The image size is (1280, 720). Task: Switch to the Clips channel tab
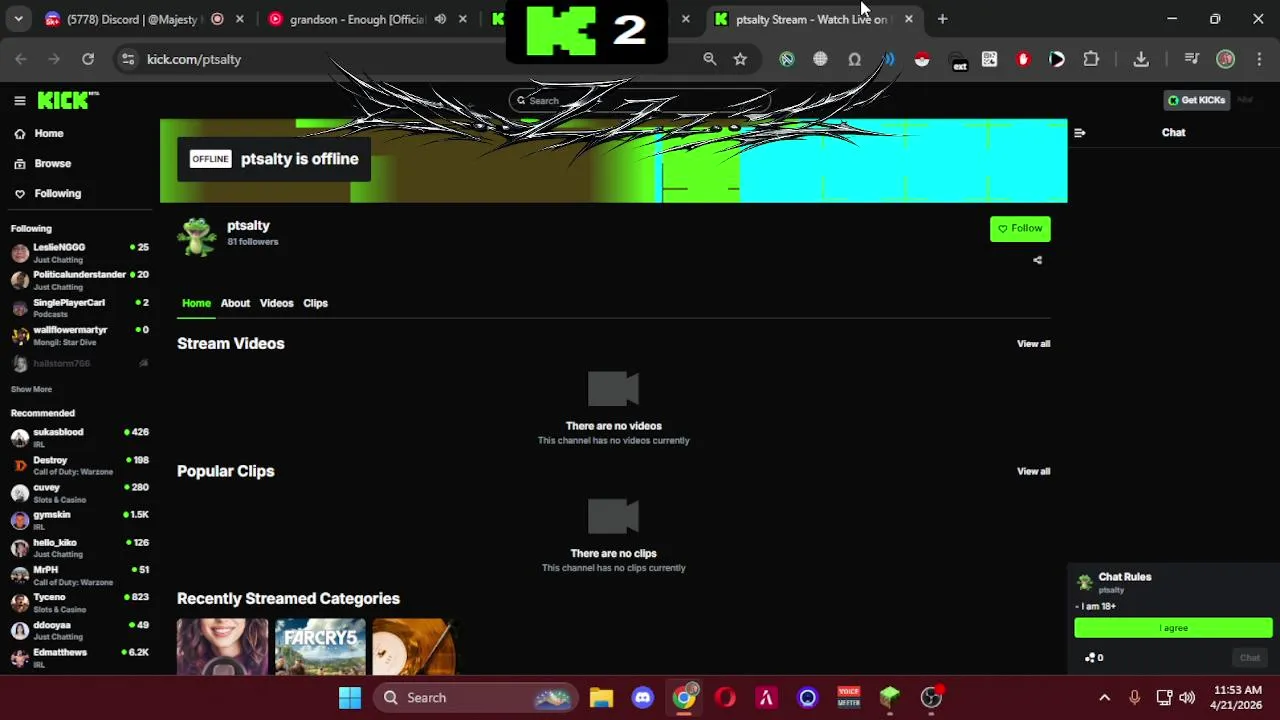pos(315,303)
